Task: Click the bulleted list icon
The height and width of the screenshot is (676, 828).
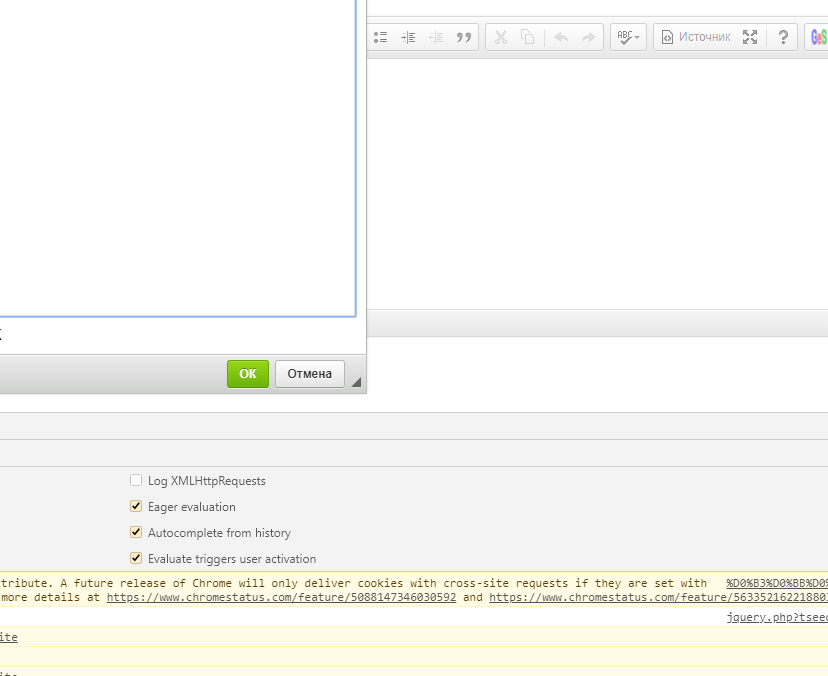Action: [380, 37]
